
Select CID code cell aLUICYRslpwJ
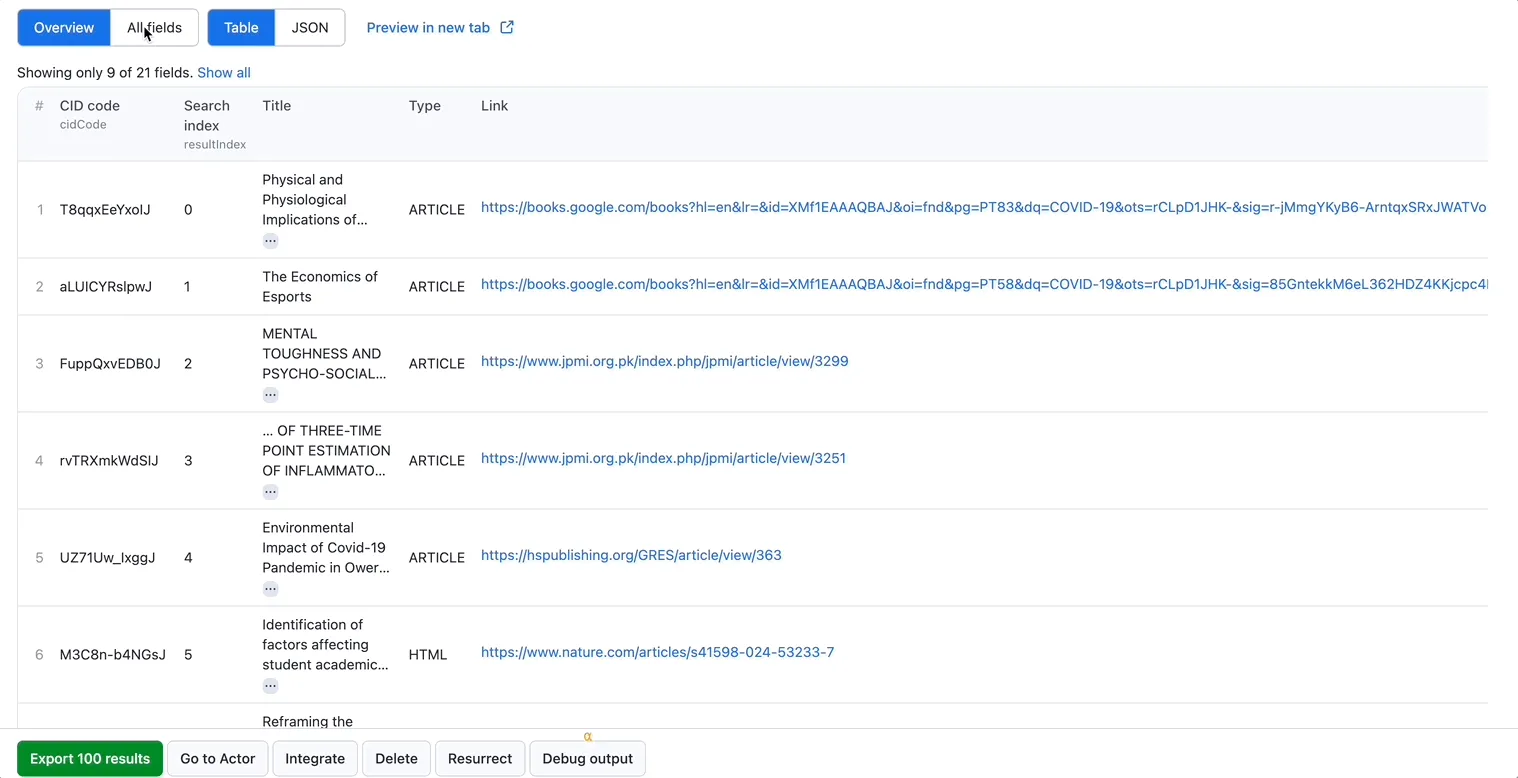tap(106, 287)
